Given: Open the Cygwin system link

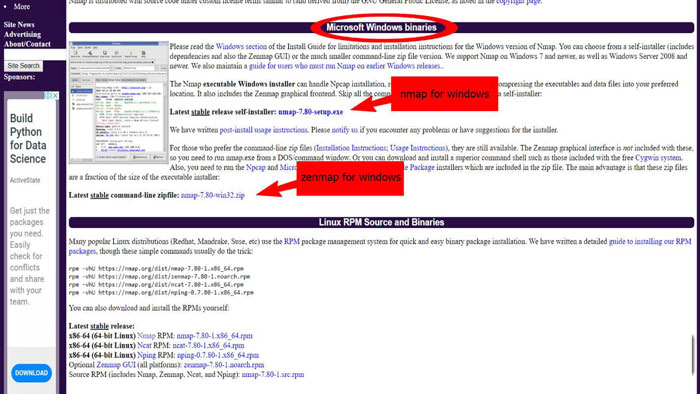Looking at the screenshot, I should click(658, 158).
